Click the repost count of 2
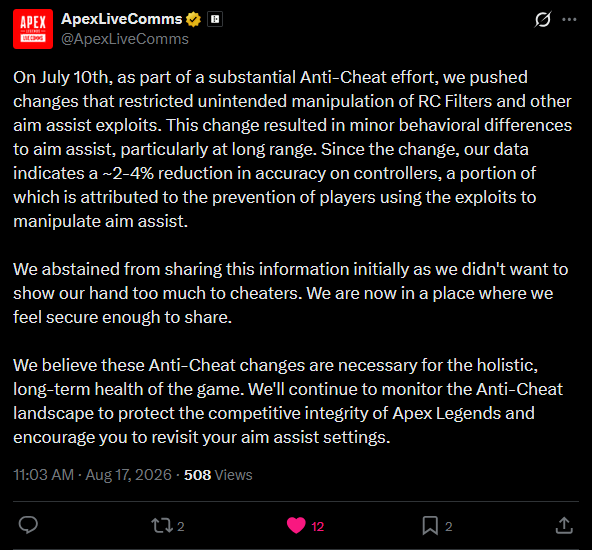Viewport: 592px width, 550px height. click(x=180, y=526)
